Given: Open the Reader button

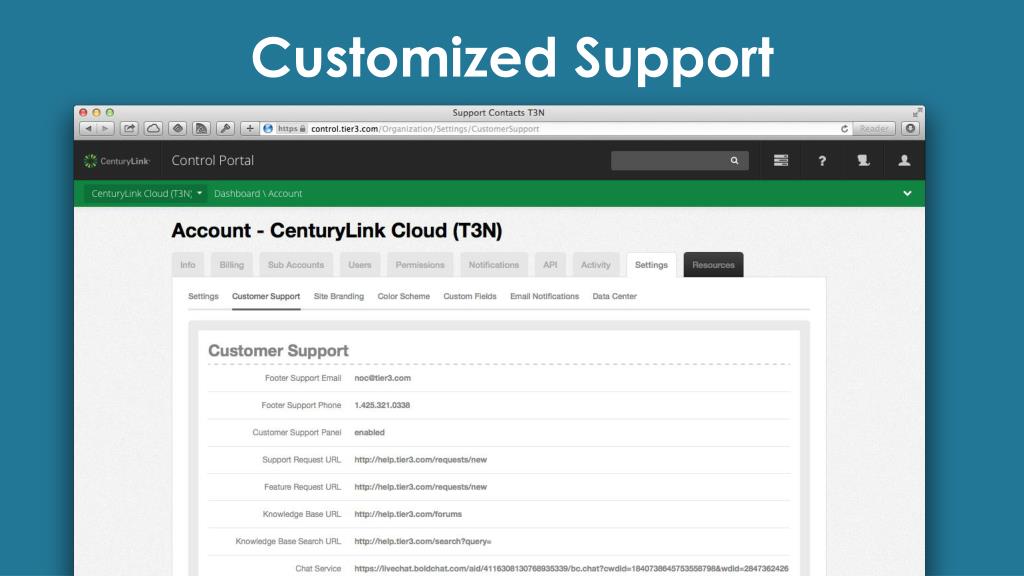Looking at the screenshot, I should click(874, 129).
